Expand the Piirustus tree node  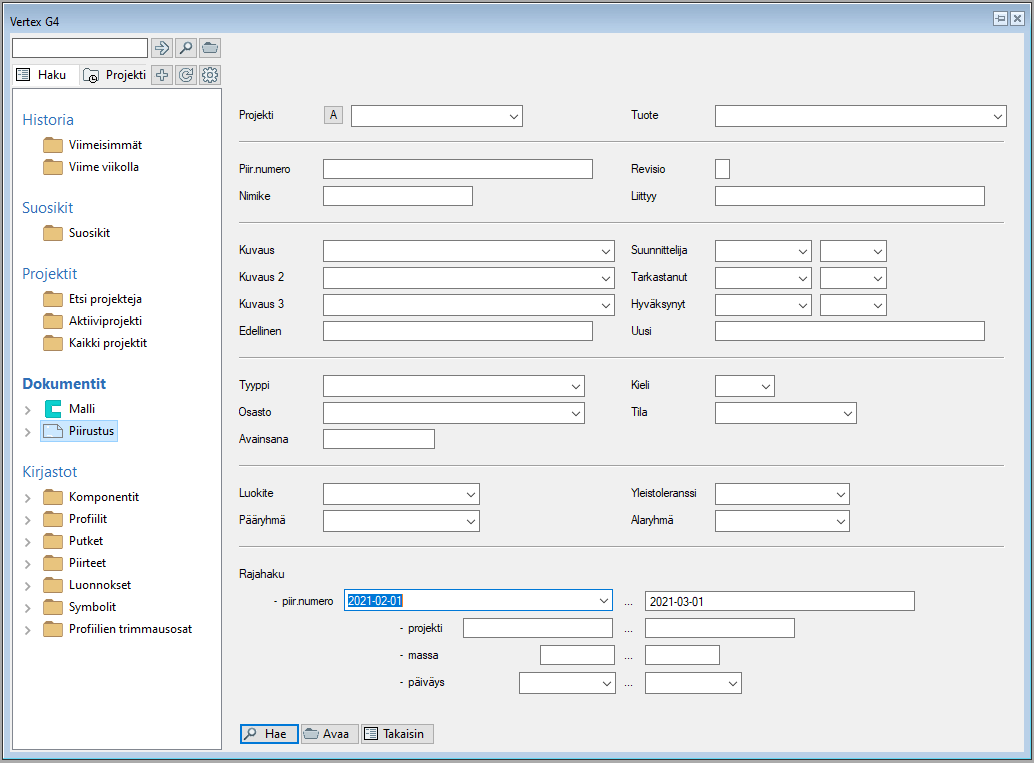[28, 432]
